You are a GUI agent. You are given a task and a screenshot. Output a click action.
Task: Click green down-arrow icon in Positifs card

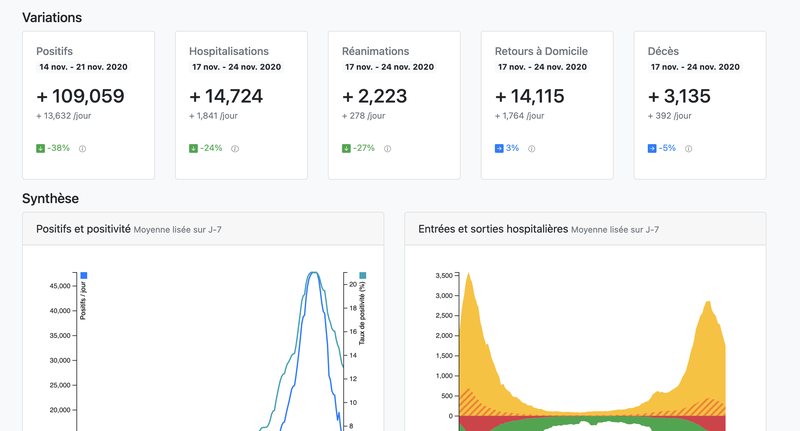tap(40, 148)
